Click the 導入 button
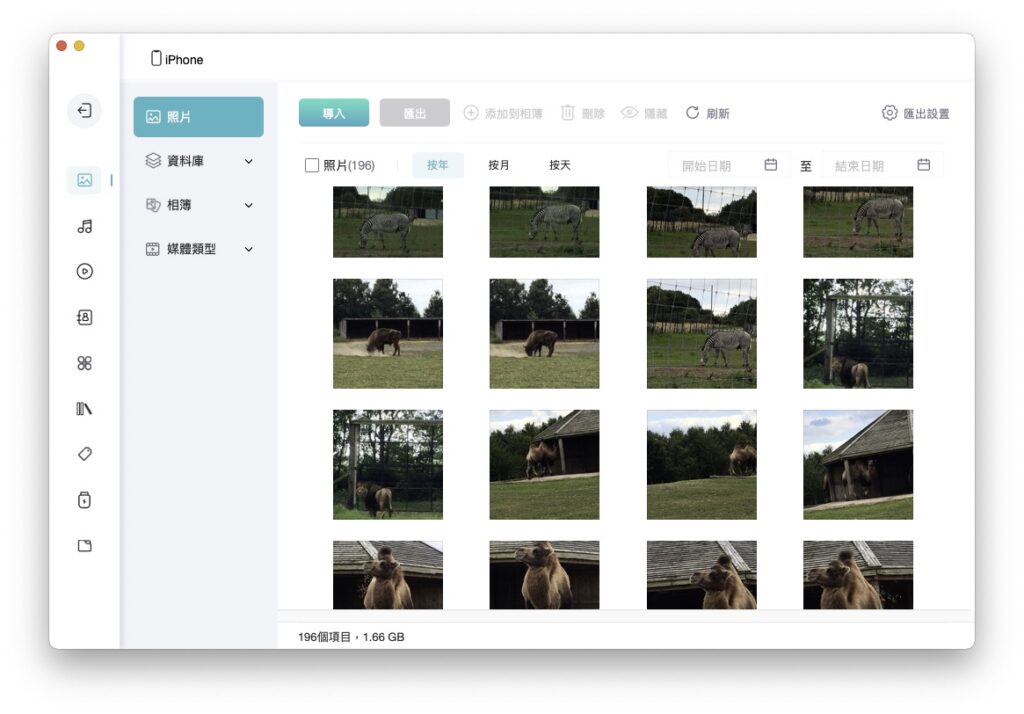This screenshot has height=714, width=1024. 334,113
